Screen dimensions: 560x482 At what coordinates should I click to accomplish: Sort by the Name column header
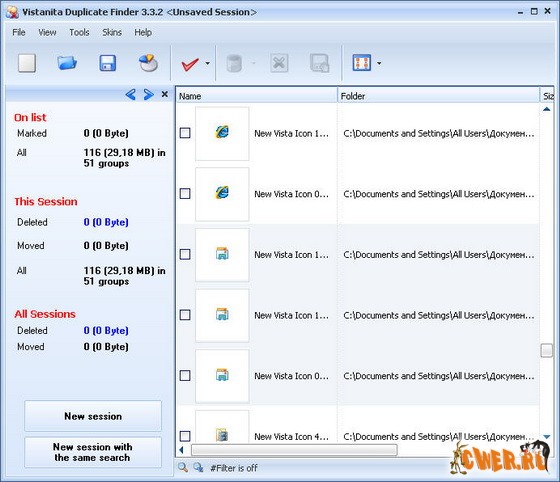256,96
